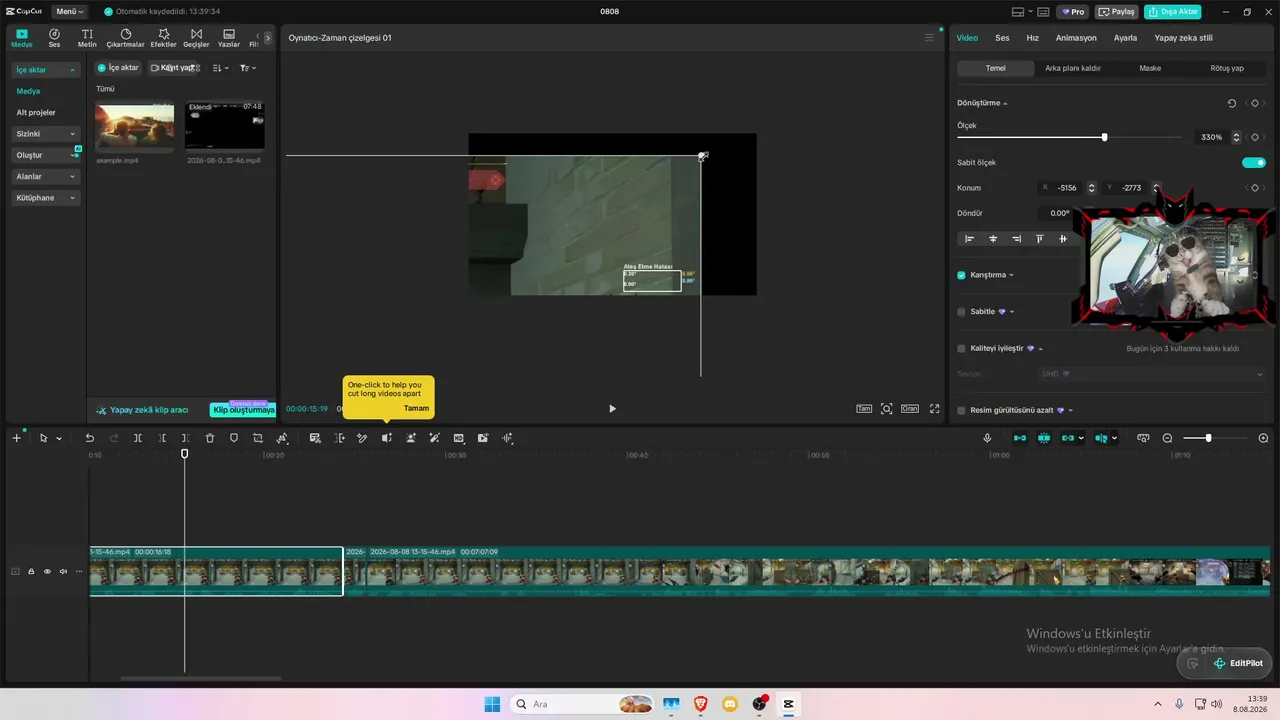Open the Efektler effects panel
This screenshot has height=720, width=1280.
pos(163,37)
